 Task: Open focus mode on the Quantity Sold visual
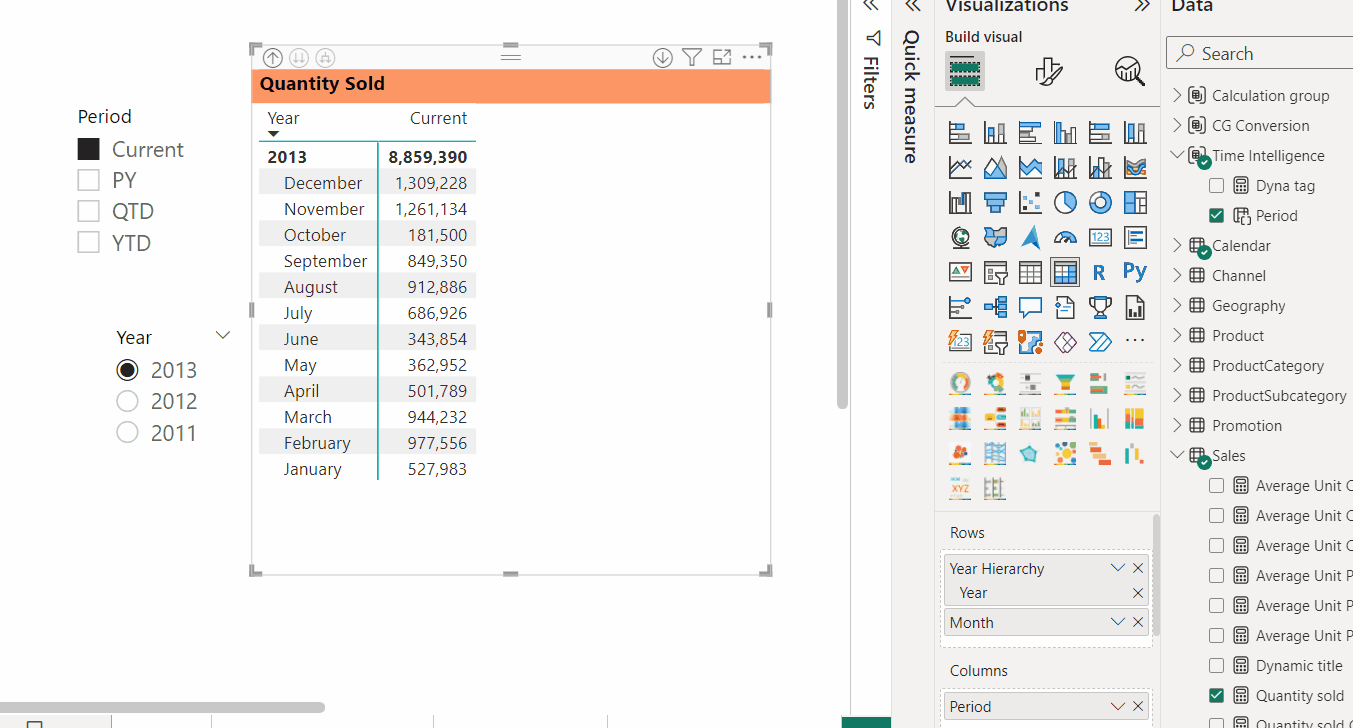tap(722, 57)
